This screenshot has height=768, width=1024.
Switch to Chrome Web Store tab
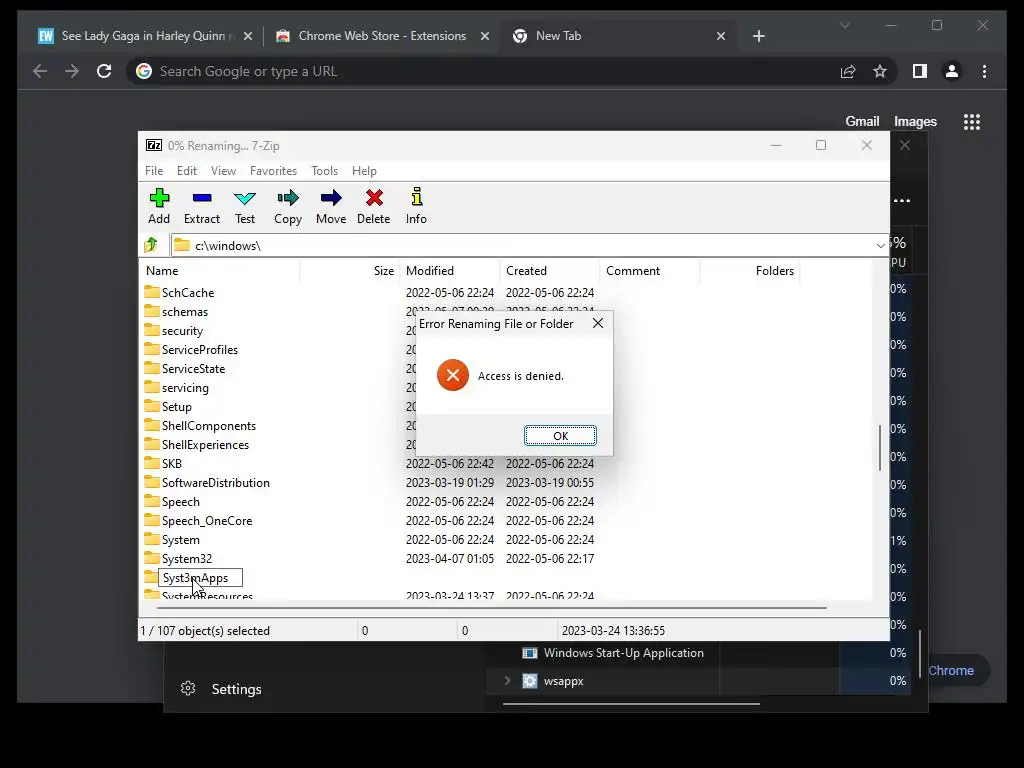381,36
